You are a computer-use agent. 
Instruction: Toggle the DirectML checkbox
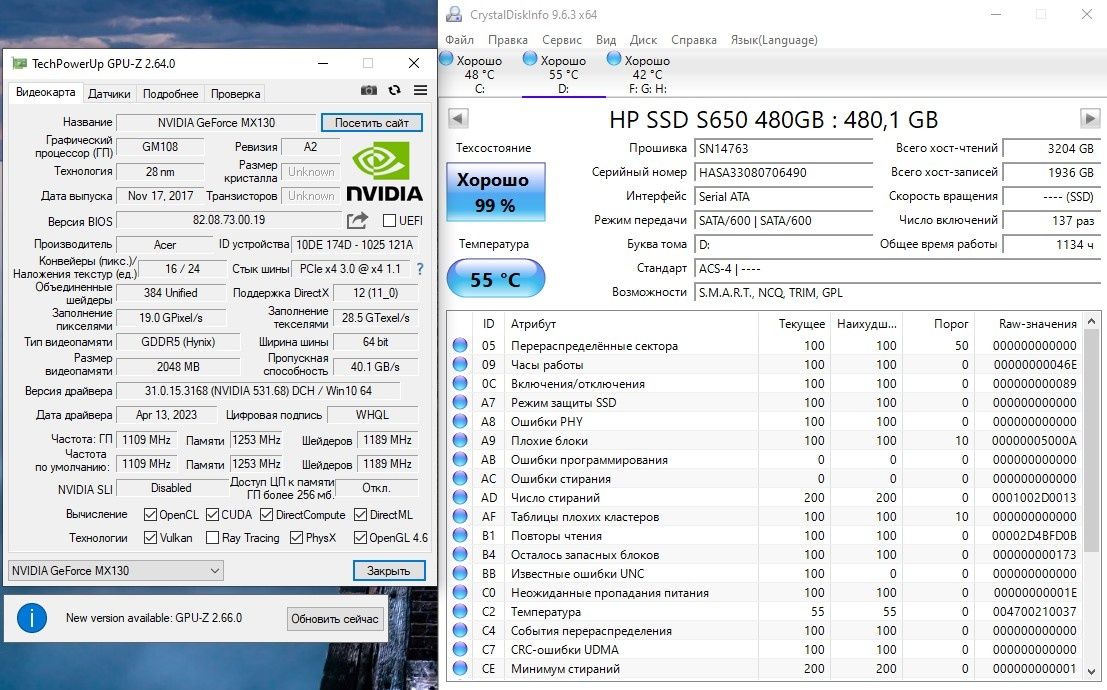click(x=360, y=515)
